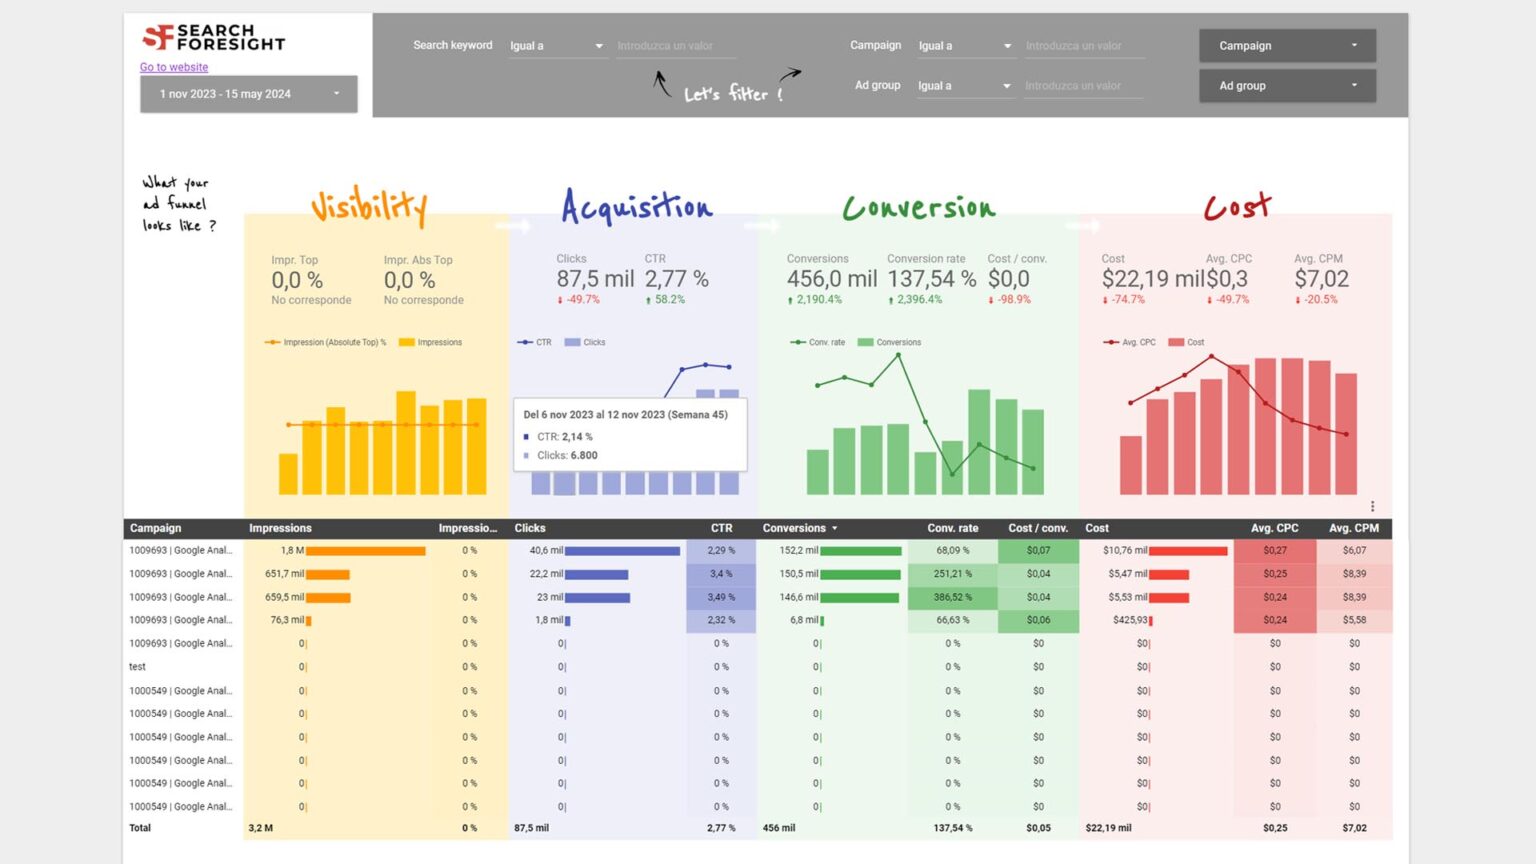This screenshot has width=1536, height=864.
Task: Expand the Search keyword 'Igual a' operator dropdown
Action: (x=557, y=46)
